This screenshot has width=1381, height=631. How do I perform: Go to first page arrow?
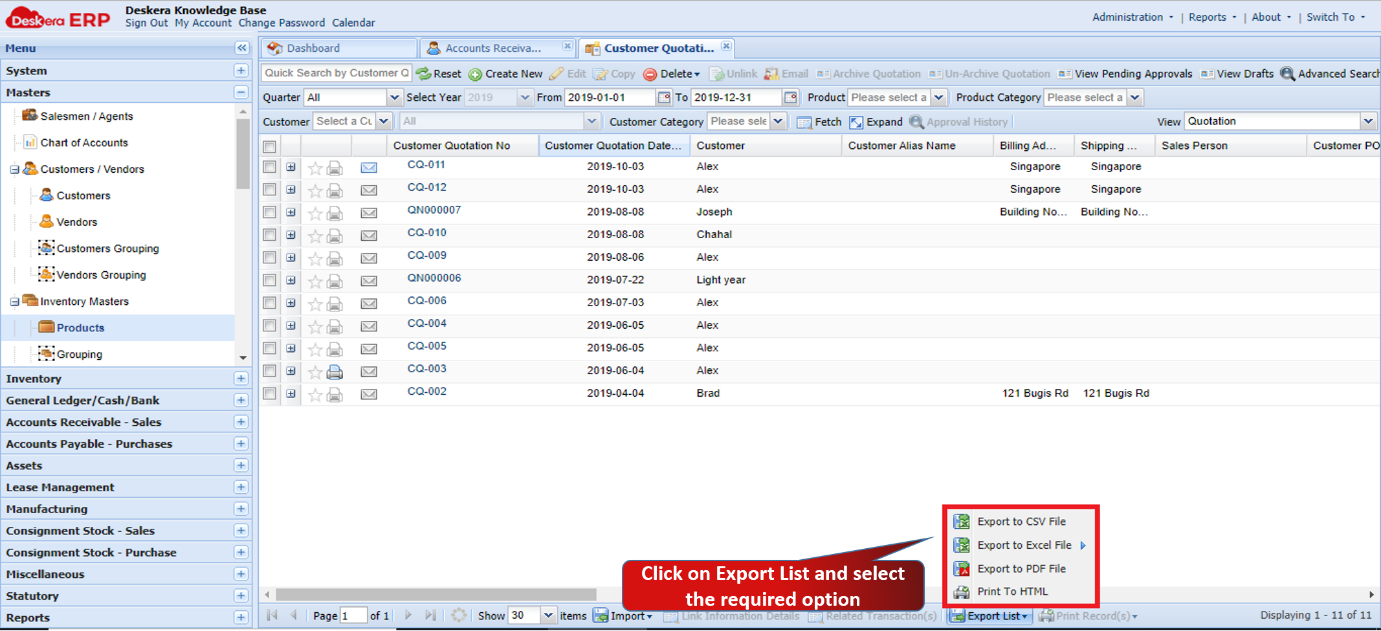click(x=272, y=616)
